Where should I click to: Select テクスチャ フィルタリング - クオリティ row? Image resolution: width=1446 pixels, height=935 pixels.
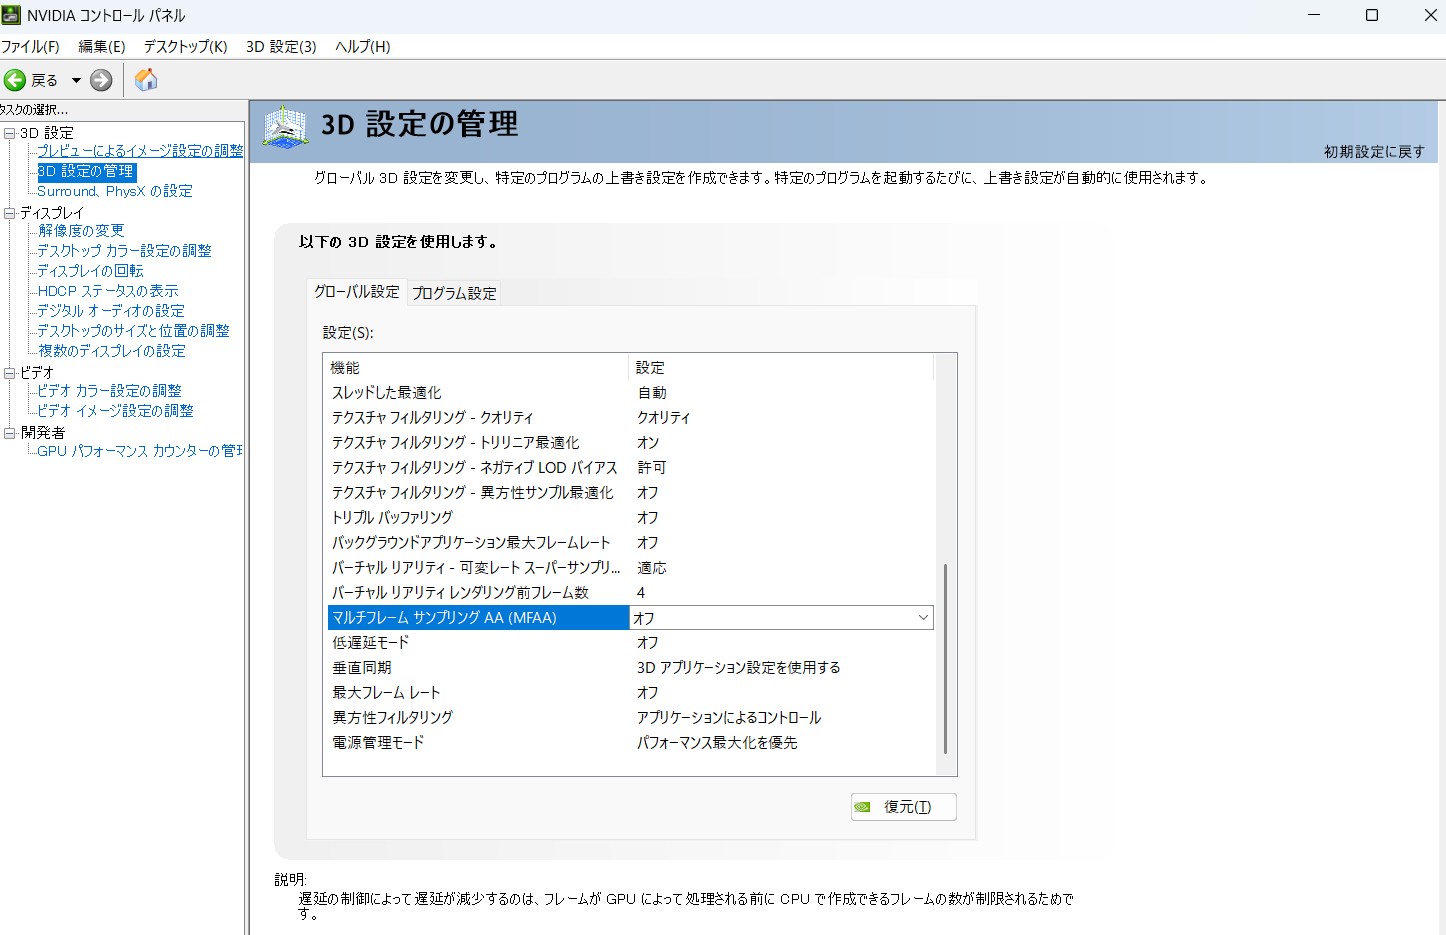point(630,418)
